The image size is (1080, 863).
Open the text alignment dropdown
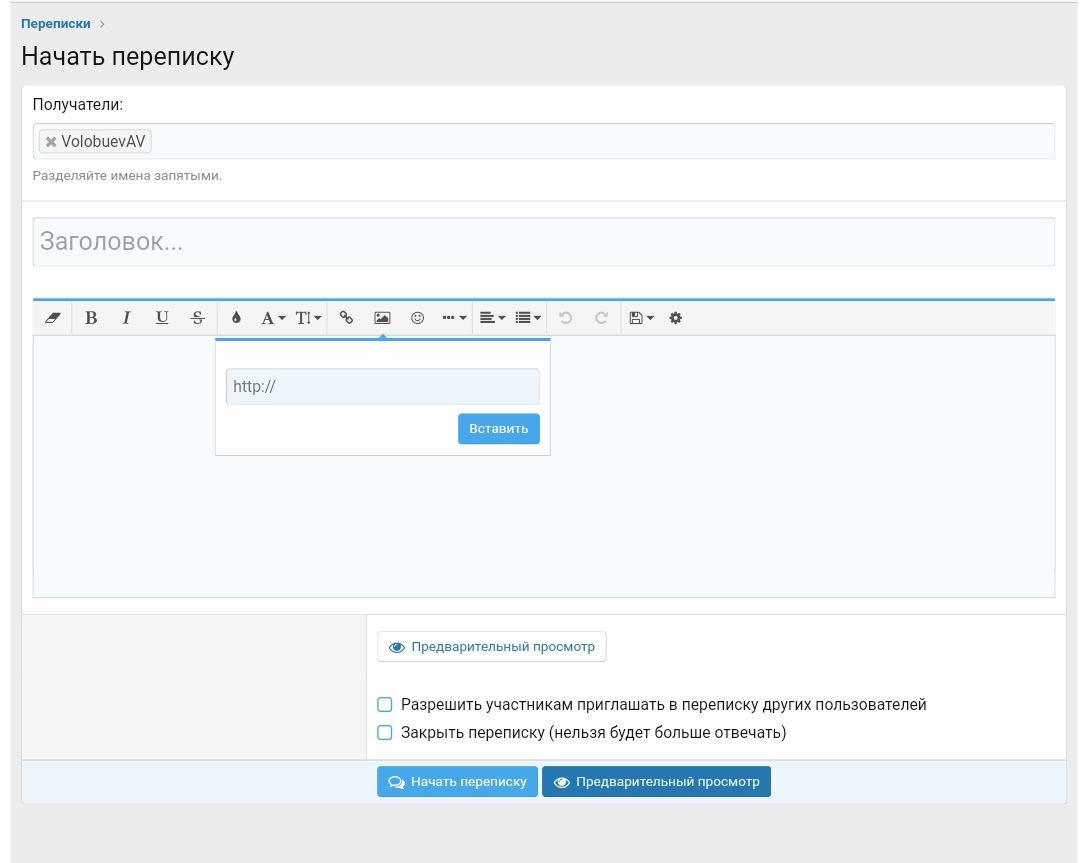492,318
